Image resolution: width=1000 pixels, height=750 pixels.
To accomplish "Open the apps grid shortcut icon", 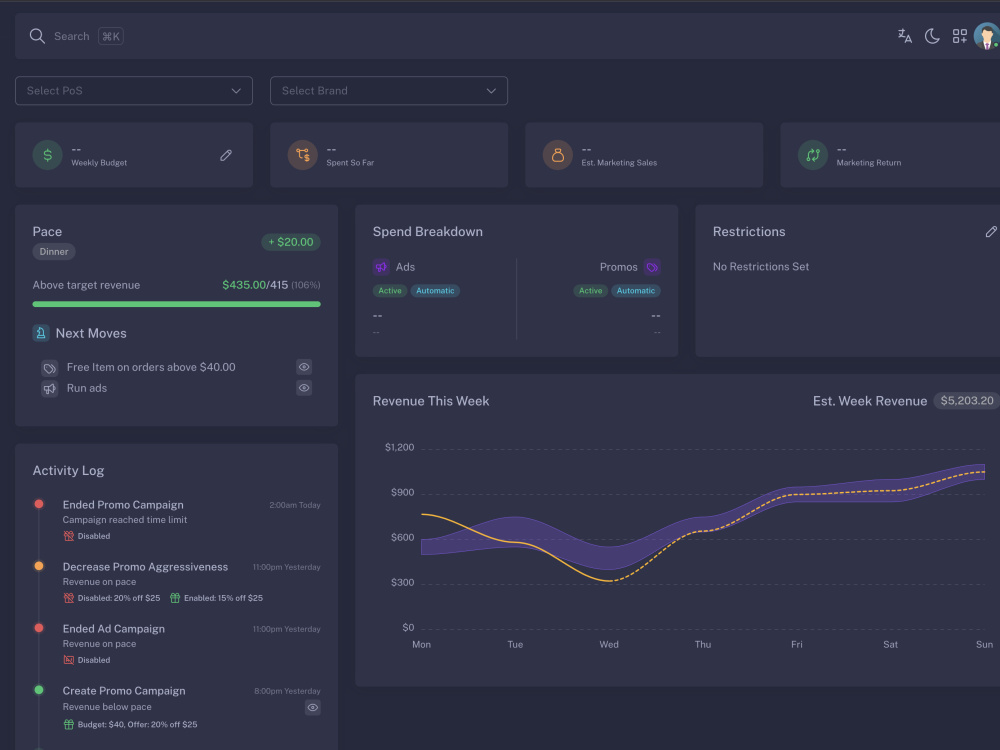I will [959, 36].
